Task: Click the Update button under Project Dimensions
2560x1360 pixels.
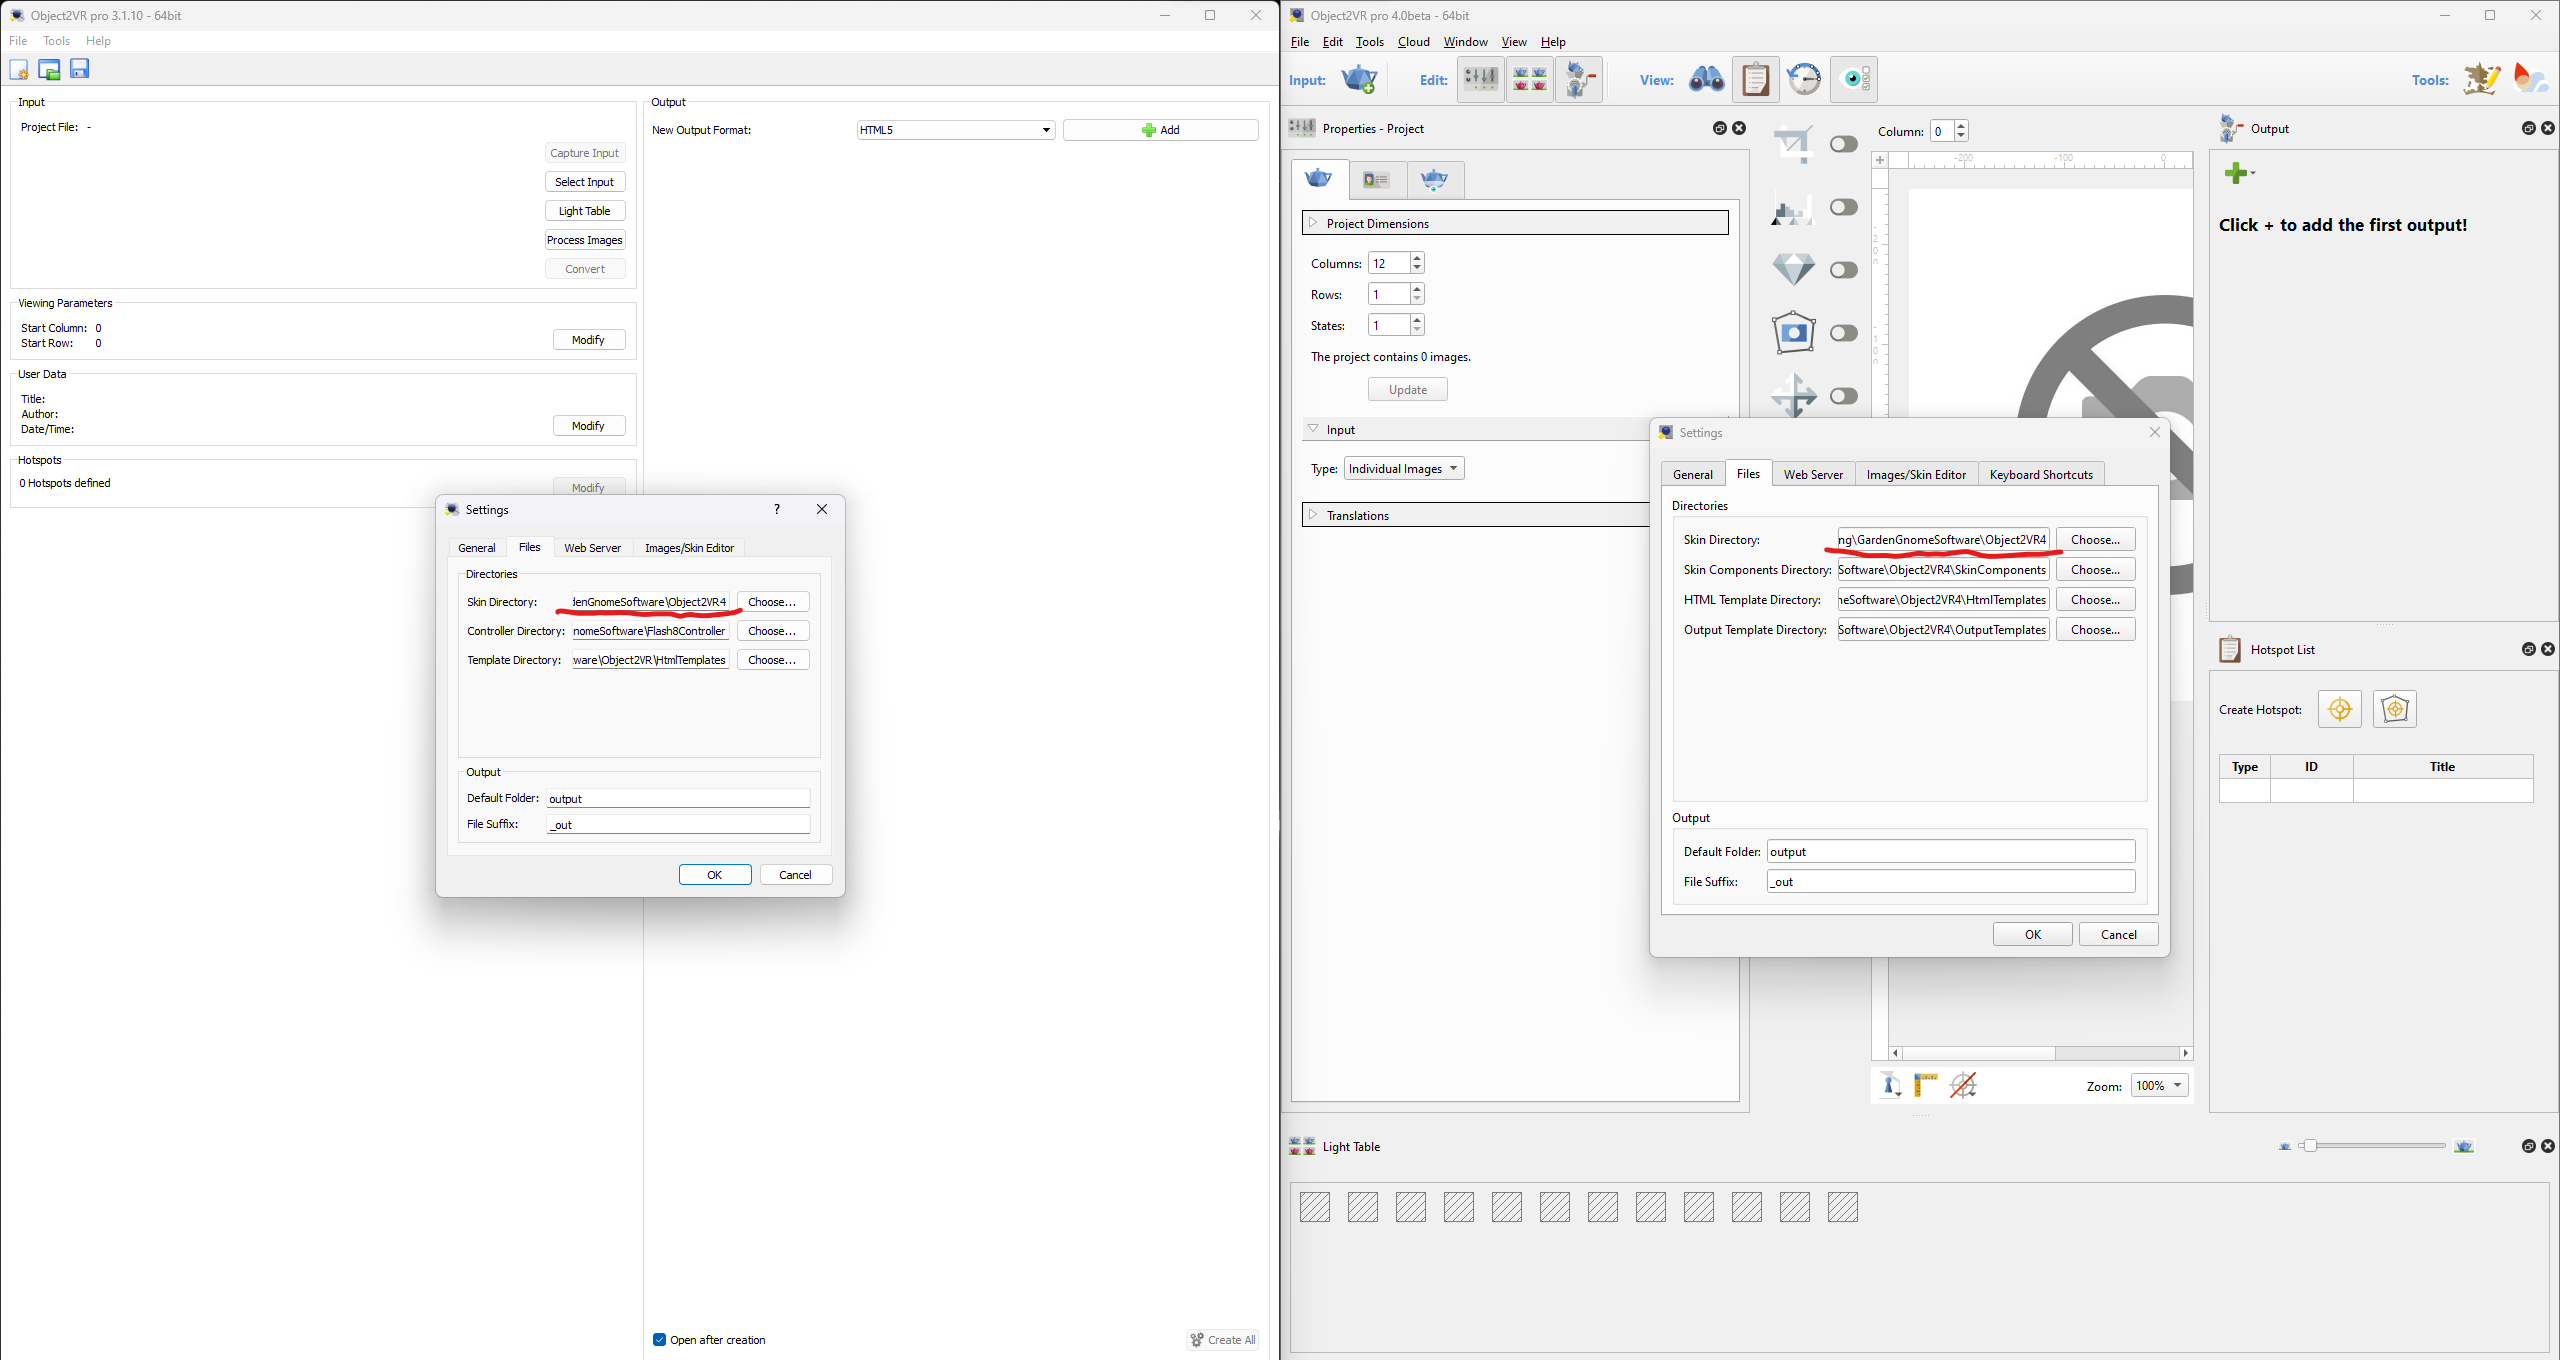Action: tap(1408, 390)
